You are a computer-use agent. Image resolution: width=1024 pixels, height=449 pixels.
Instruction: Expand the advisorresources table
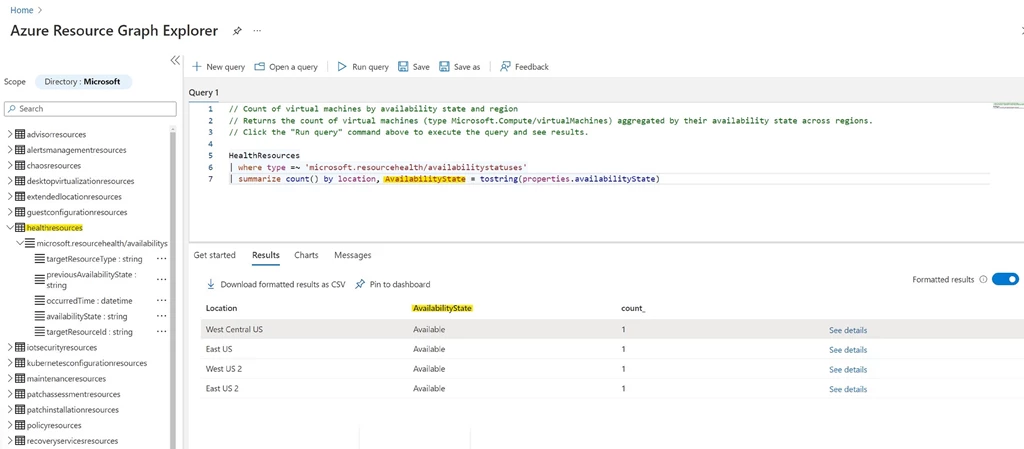(x=10, y=134)
